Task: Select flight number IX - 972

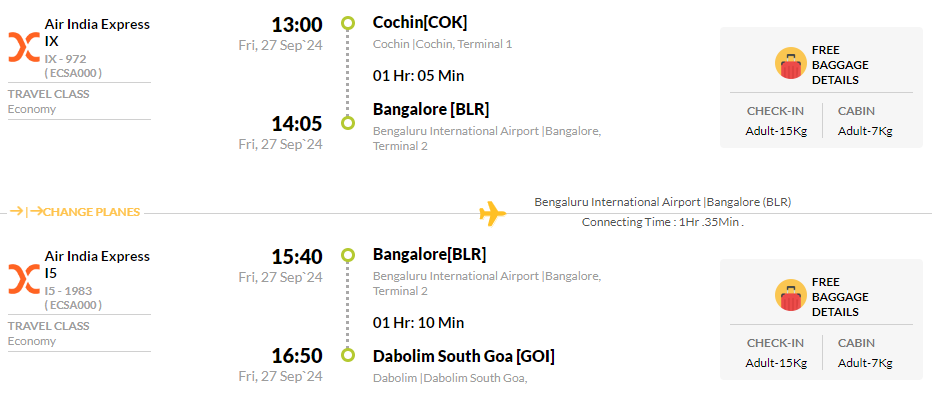Action: click(65, 59)
